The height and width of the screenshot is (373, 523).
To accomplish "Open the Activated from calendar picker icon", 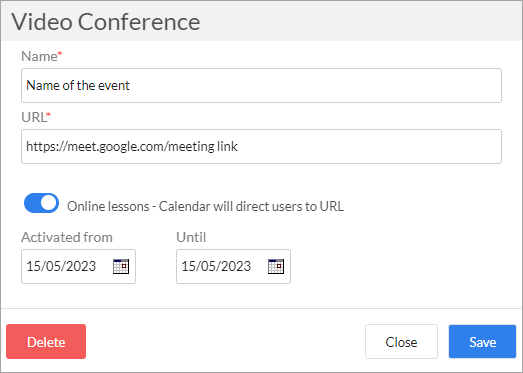I will pos(121,266).
